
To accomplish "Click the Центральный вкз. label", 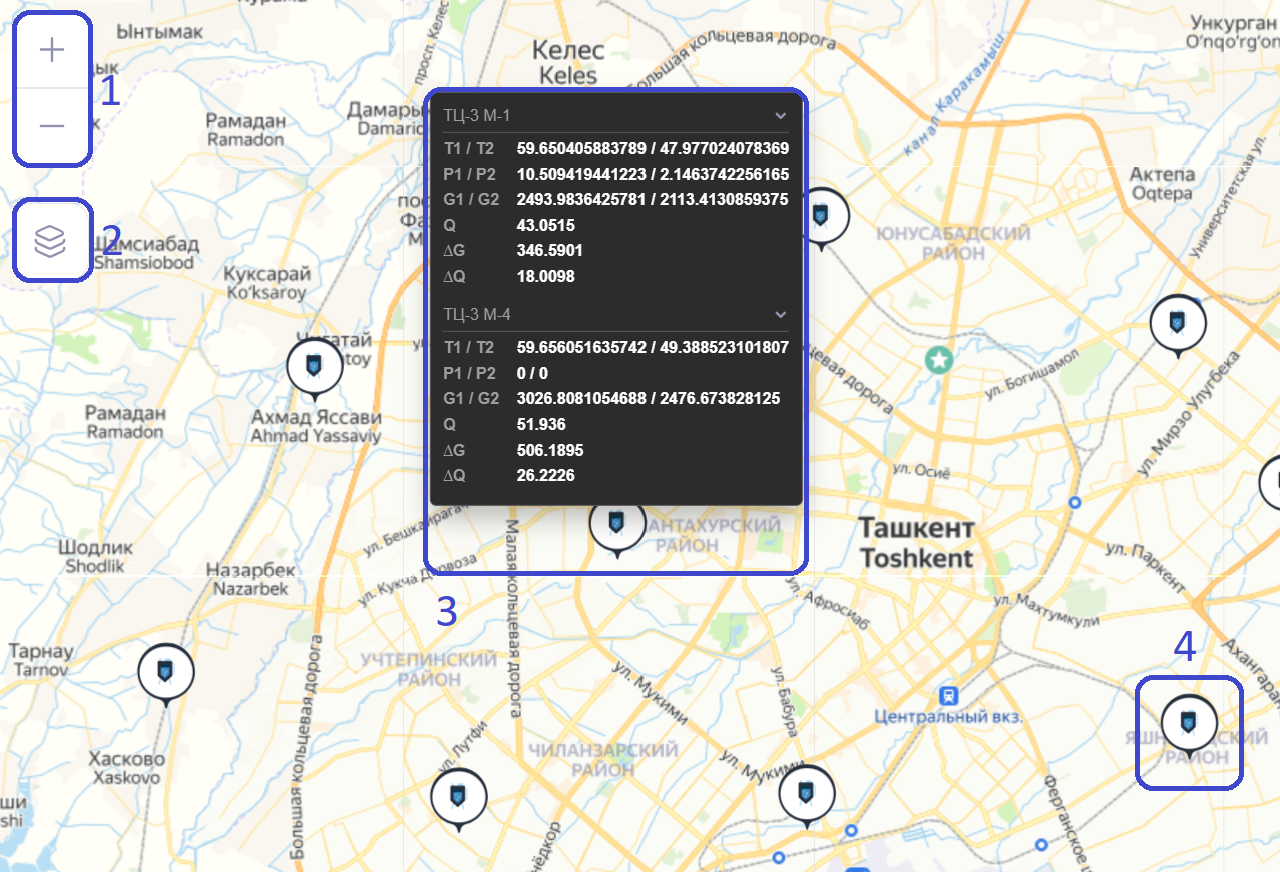I will [x=948, y=717].
